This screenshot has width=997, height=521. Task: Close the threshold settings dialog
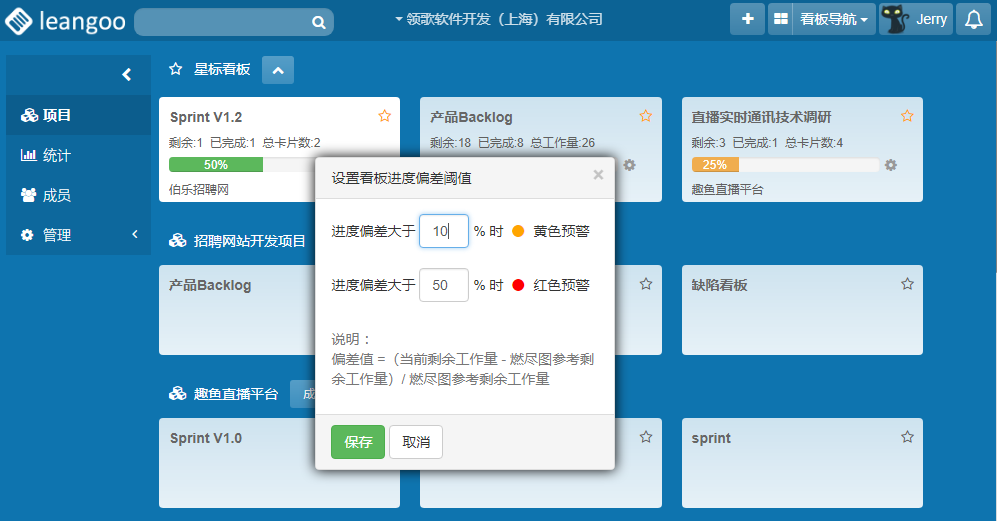pyautogui.click(x=598, y=175)
